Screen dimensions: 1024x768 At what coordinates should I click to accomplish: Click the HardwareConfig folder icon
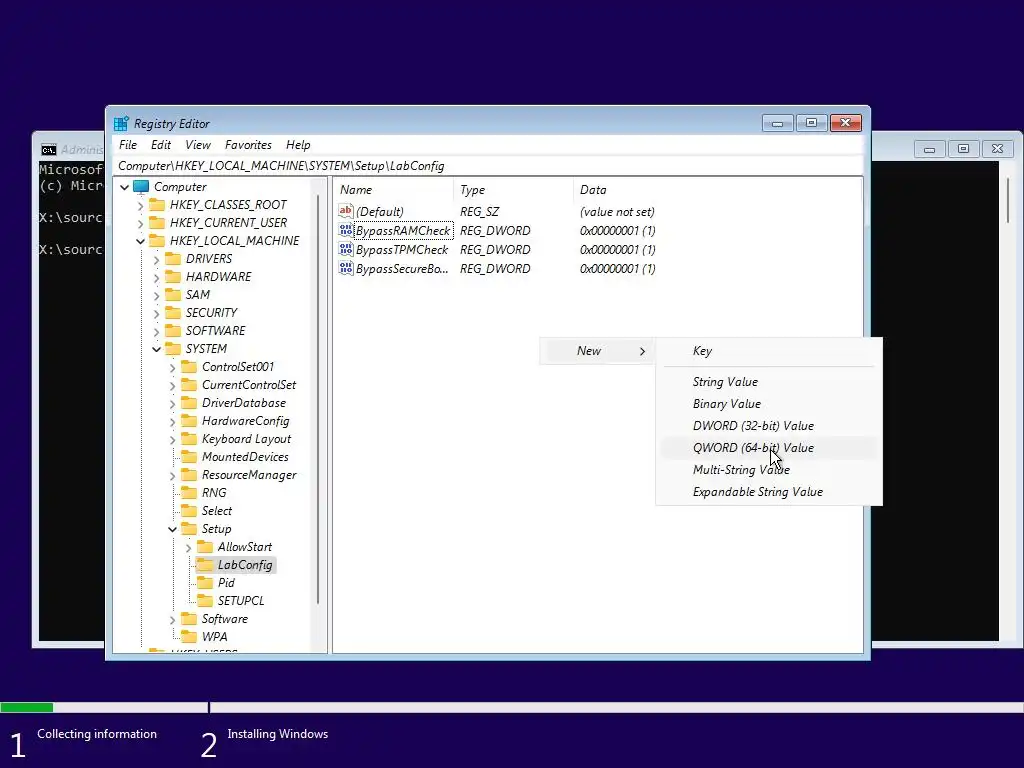[x=189, y=421]
